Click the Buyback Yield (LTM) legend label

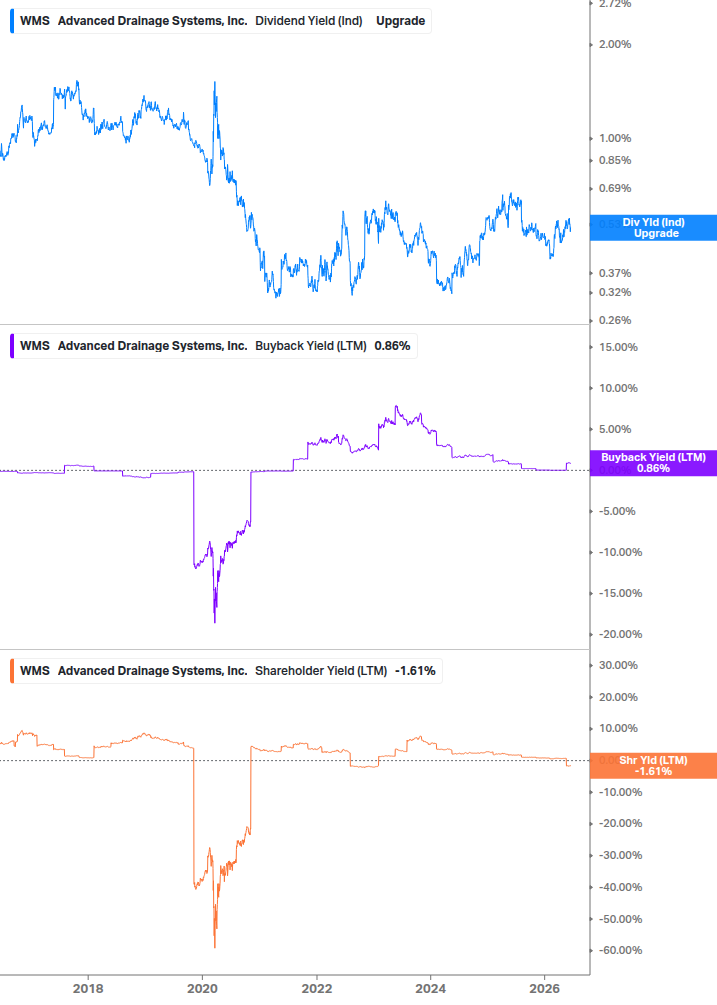(311, 346)
